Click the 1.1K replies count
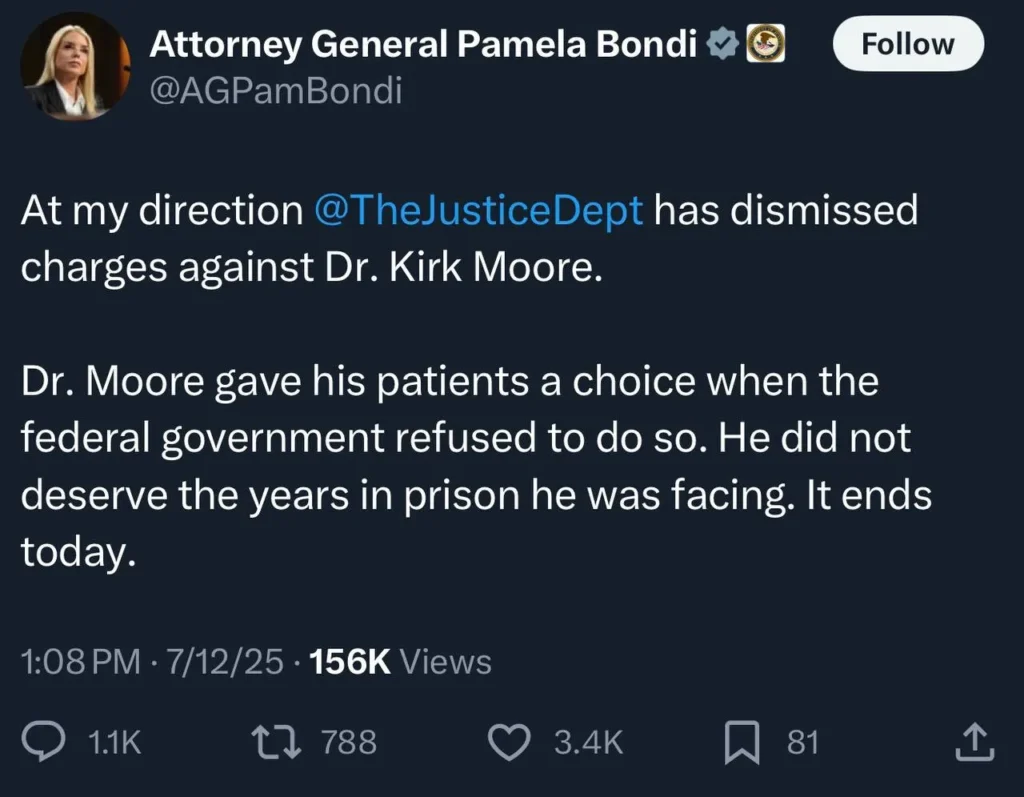The image size is (1024, 797). [x=115, y=742]
